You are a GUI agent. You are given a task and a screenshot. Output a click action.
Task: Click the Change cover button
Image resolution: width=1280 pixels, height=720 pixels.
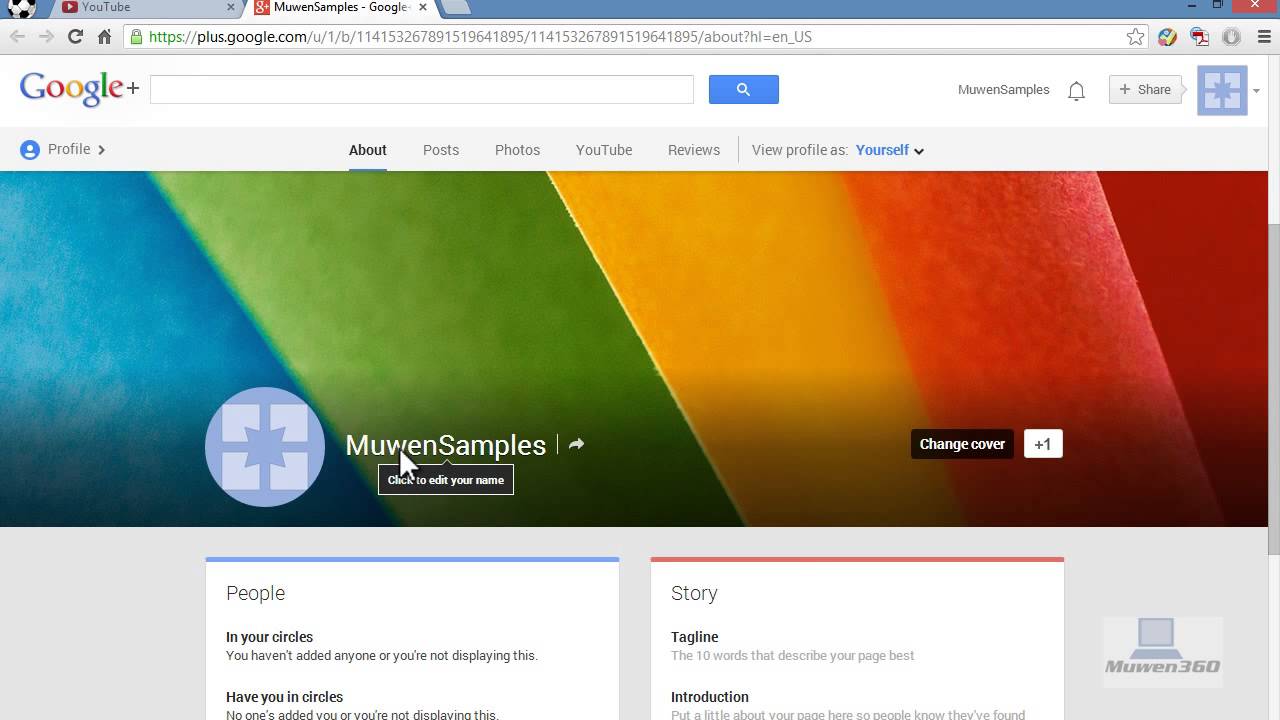click(x=962, y=444)
